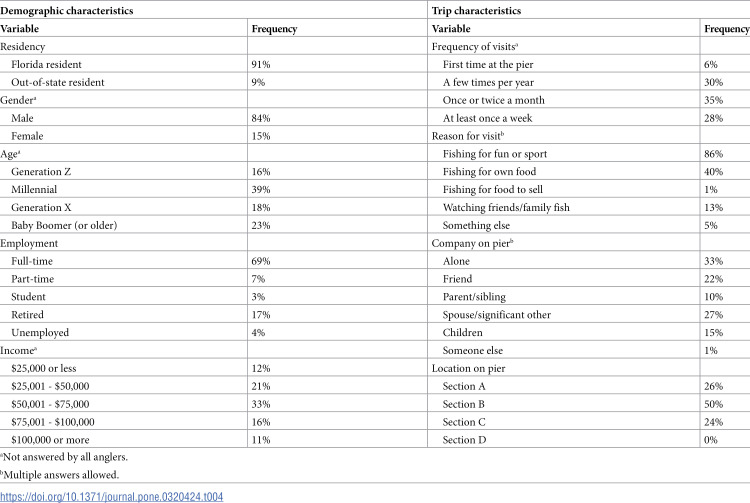This screenshot has width=750, height=503.
Task: Select the Trip characteristics header
Action: pyautogui.click(x=476, y=11)
